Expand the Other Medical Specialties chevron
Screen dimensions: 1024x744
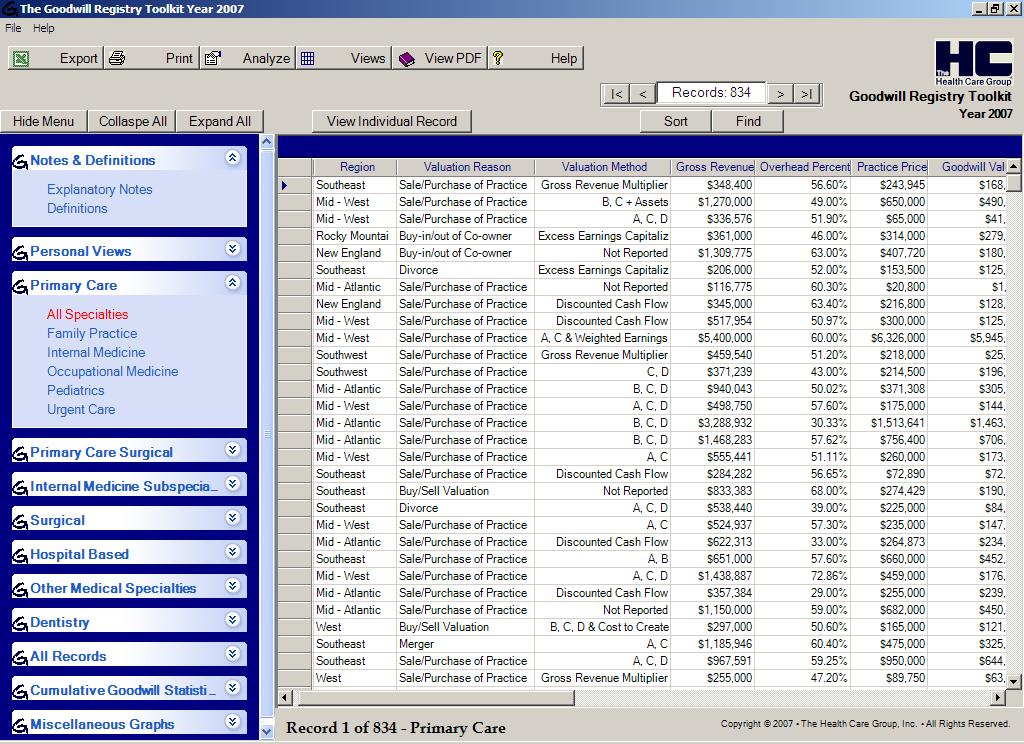tap(232, 585)
